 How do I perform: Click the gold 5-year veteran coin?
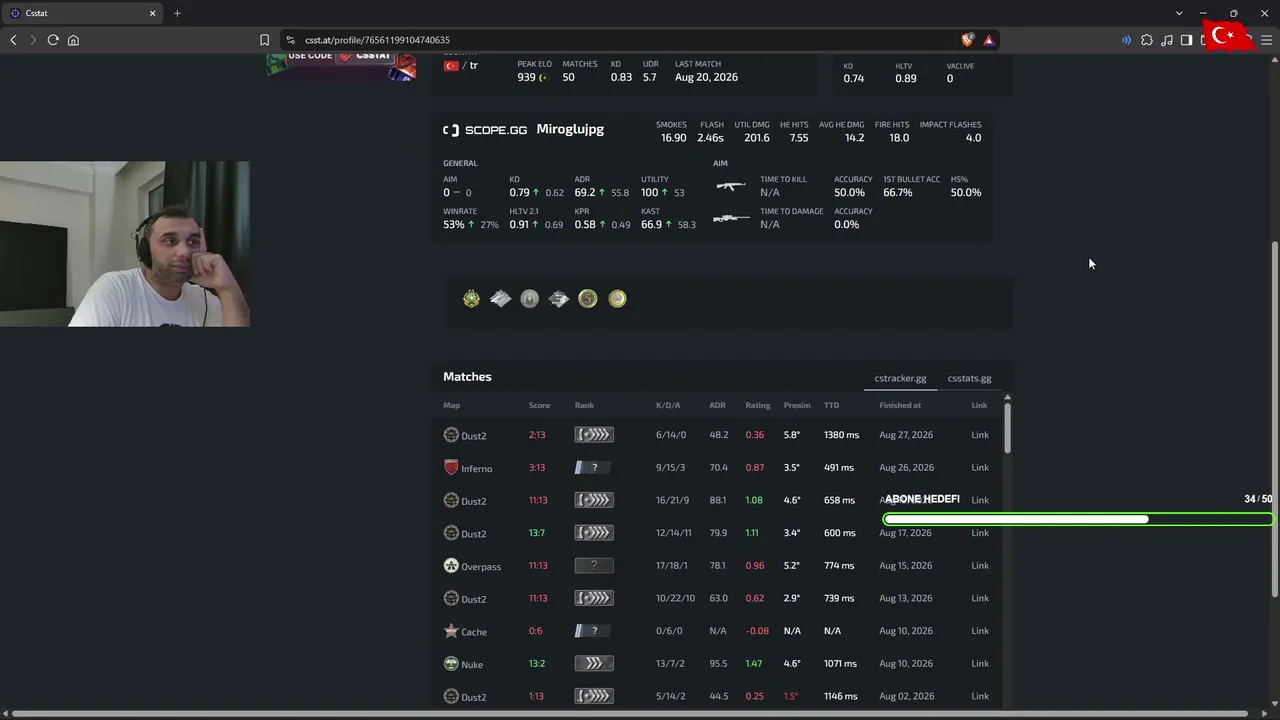[x=588, y=299]
